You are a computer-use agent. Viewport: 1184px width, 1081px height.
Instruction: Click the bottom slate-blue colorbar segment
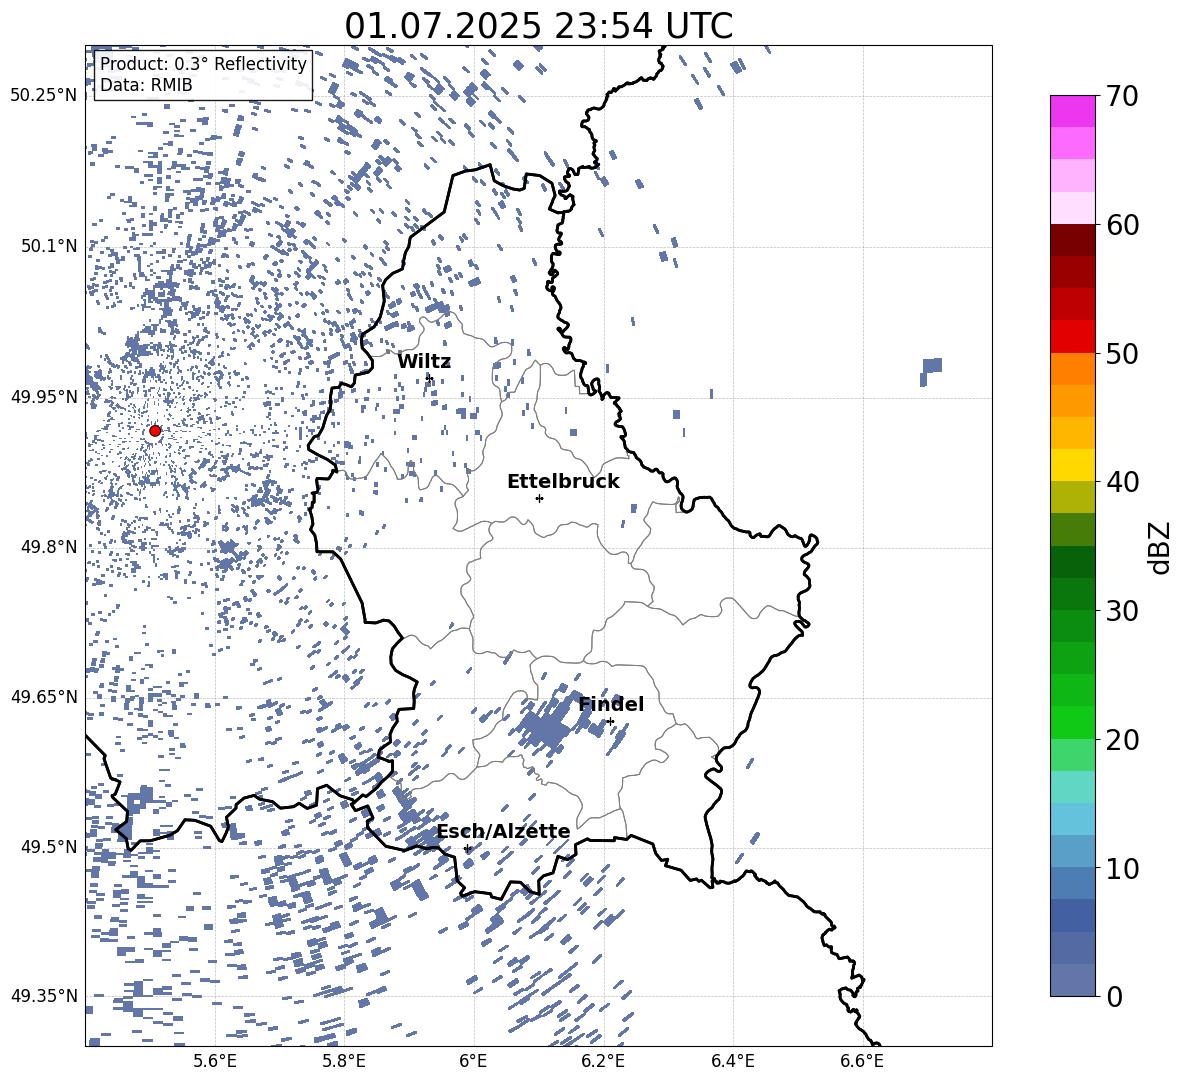(1072, 980)
